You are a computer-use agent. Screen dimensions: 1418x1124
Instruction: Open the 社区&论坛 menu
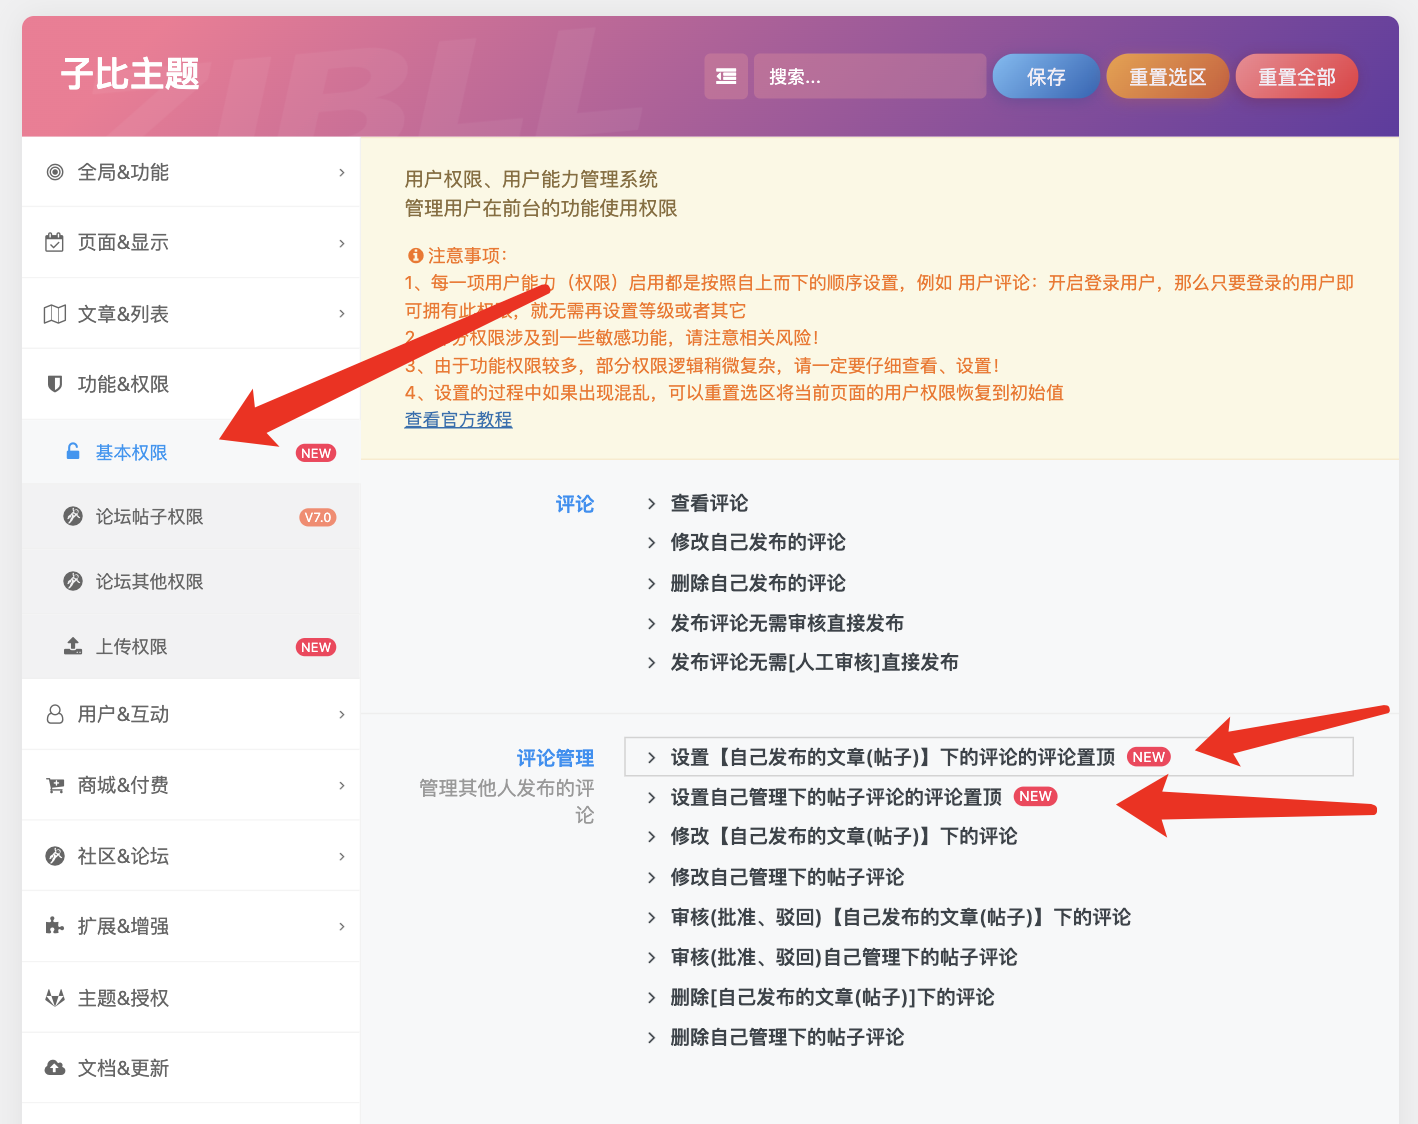tap(125, 856)
